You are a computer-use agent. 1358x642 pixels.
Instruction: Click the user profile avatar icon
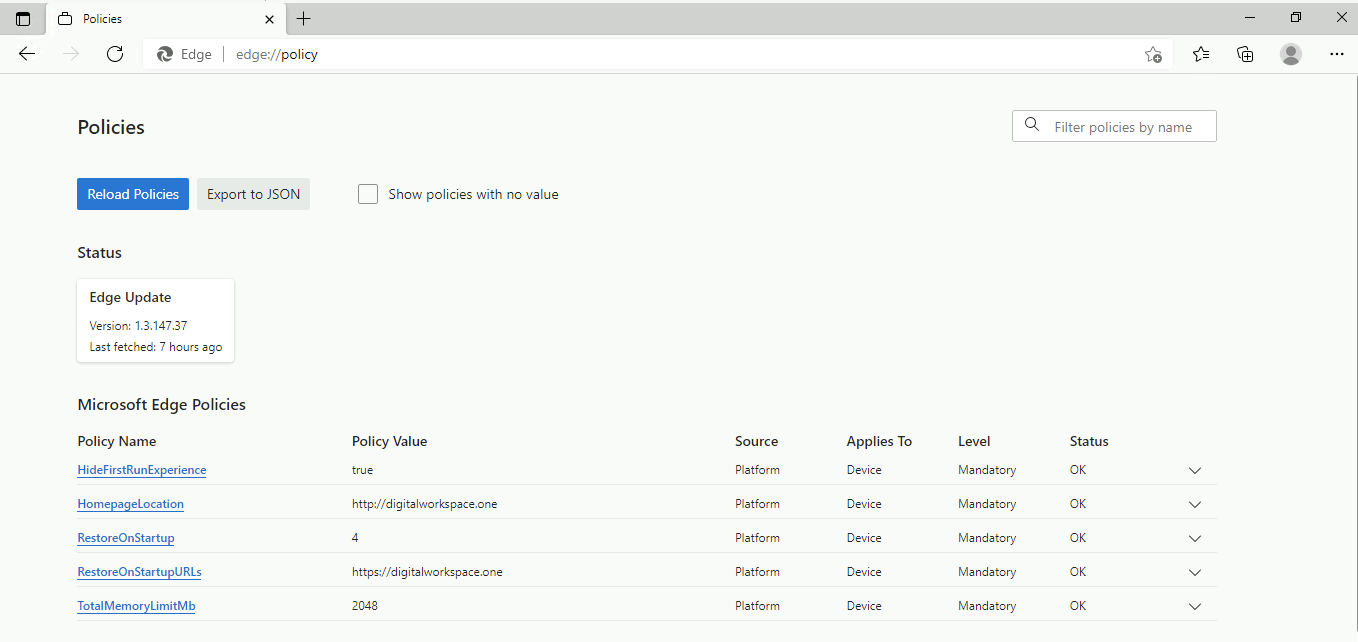pos(1291,55)
